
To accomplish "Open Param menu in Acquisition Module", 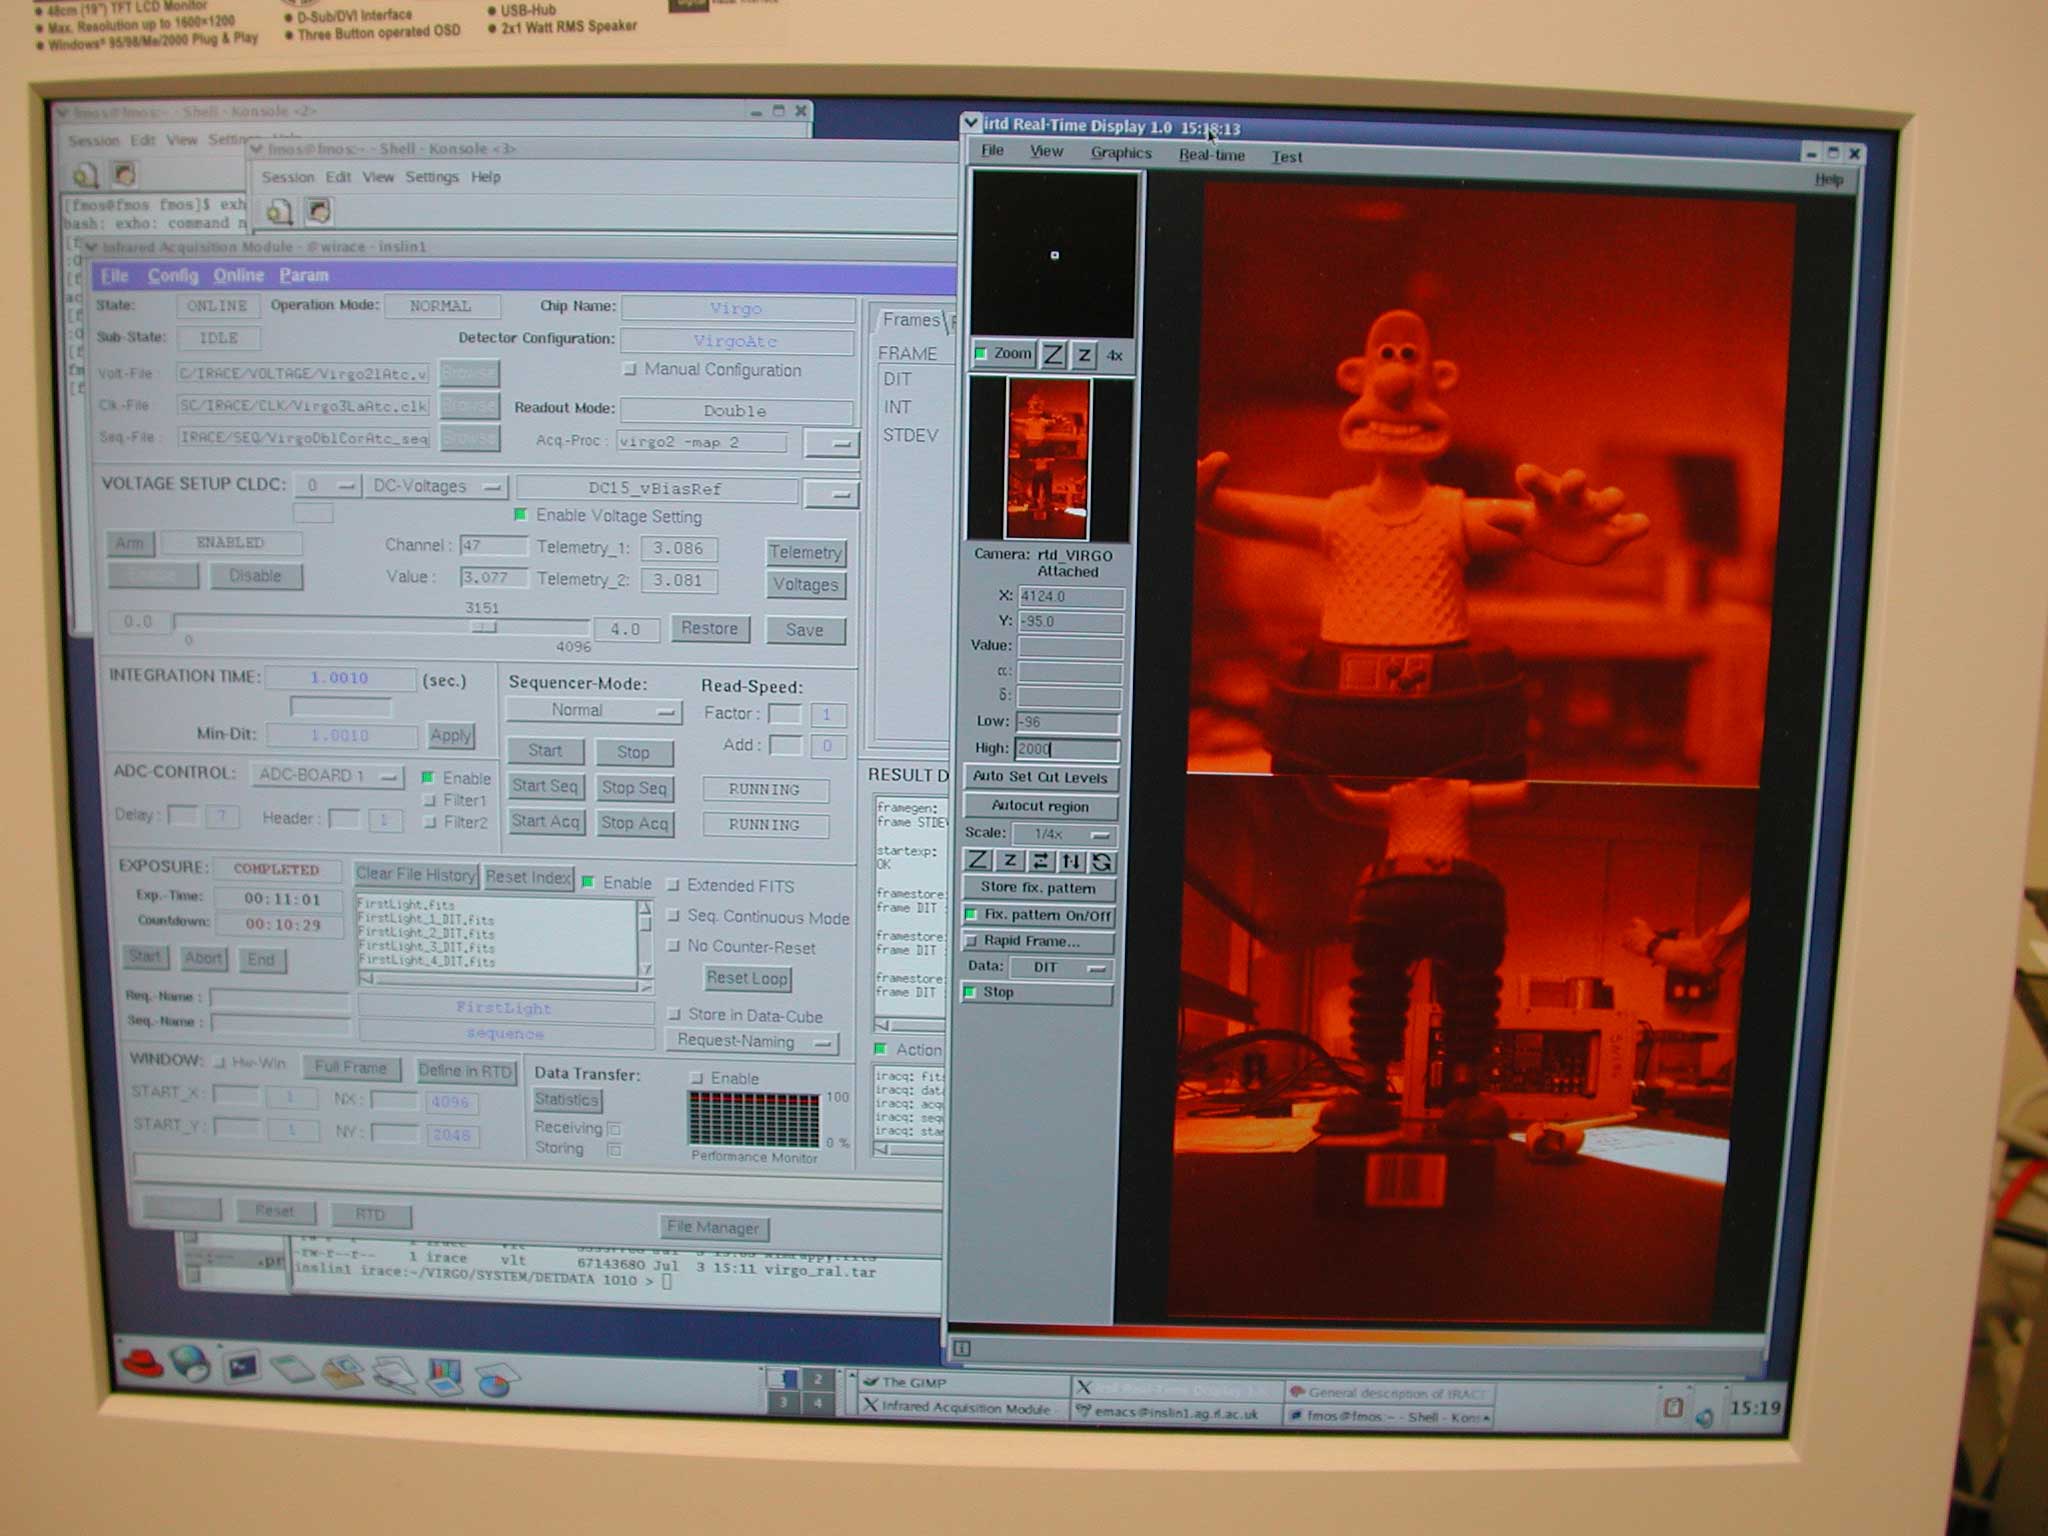I will pyautogui.click(x=304, y=275).
